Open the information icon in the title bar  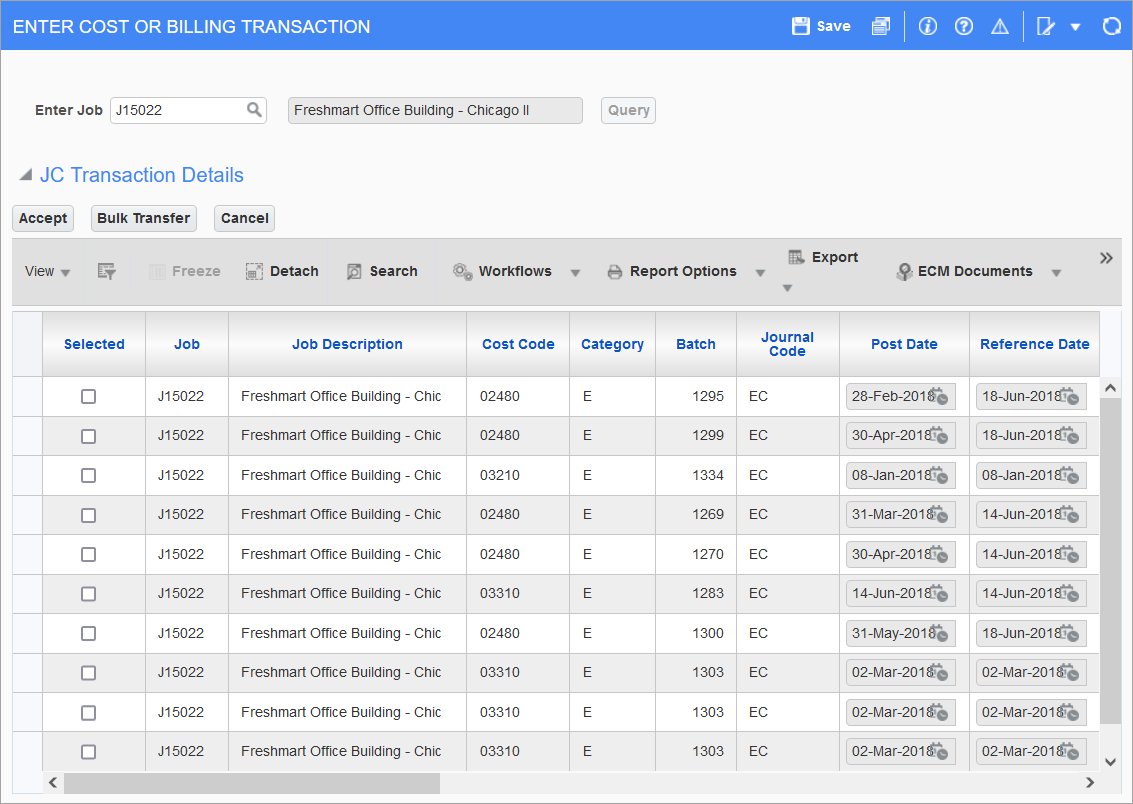point(927,26)
